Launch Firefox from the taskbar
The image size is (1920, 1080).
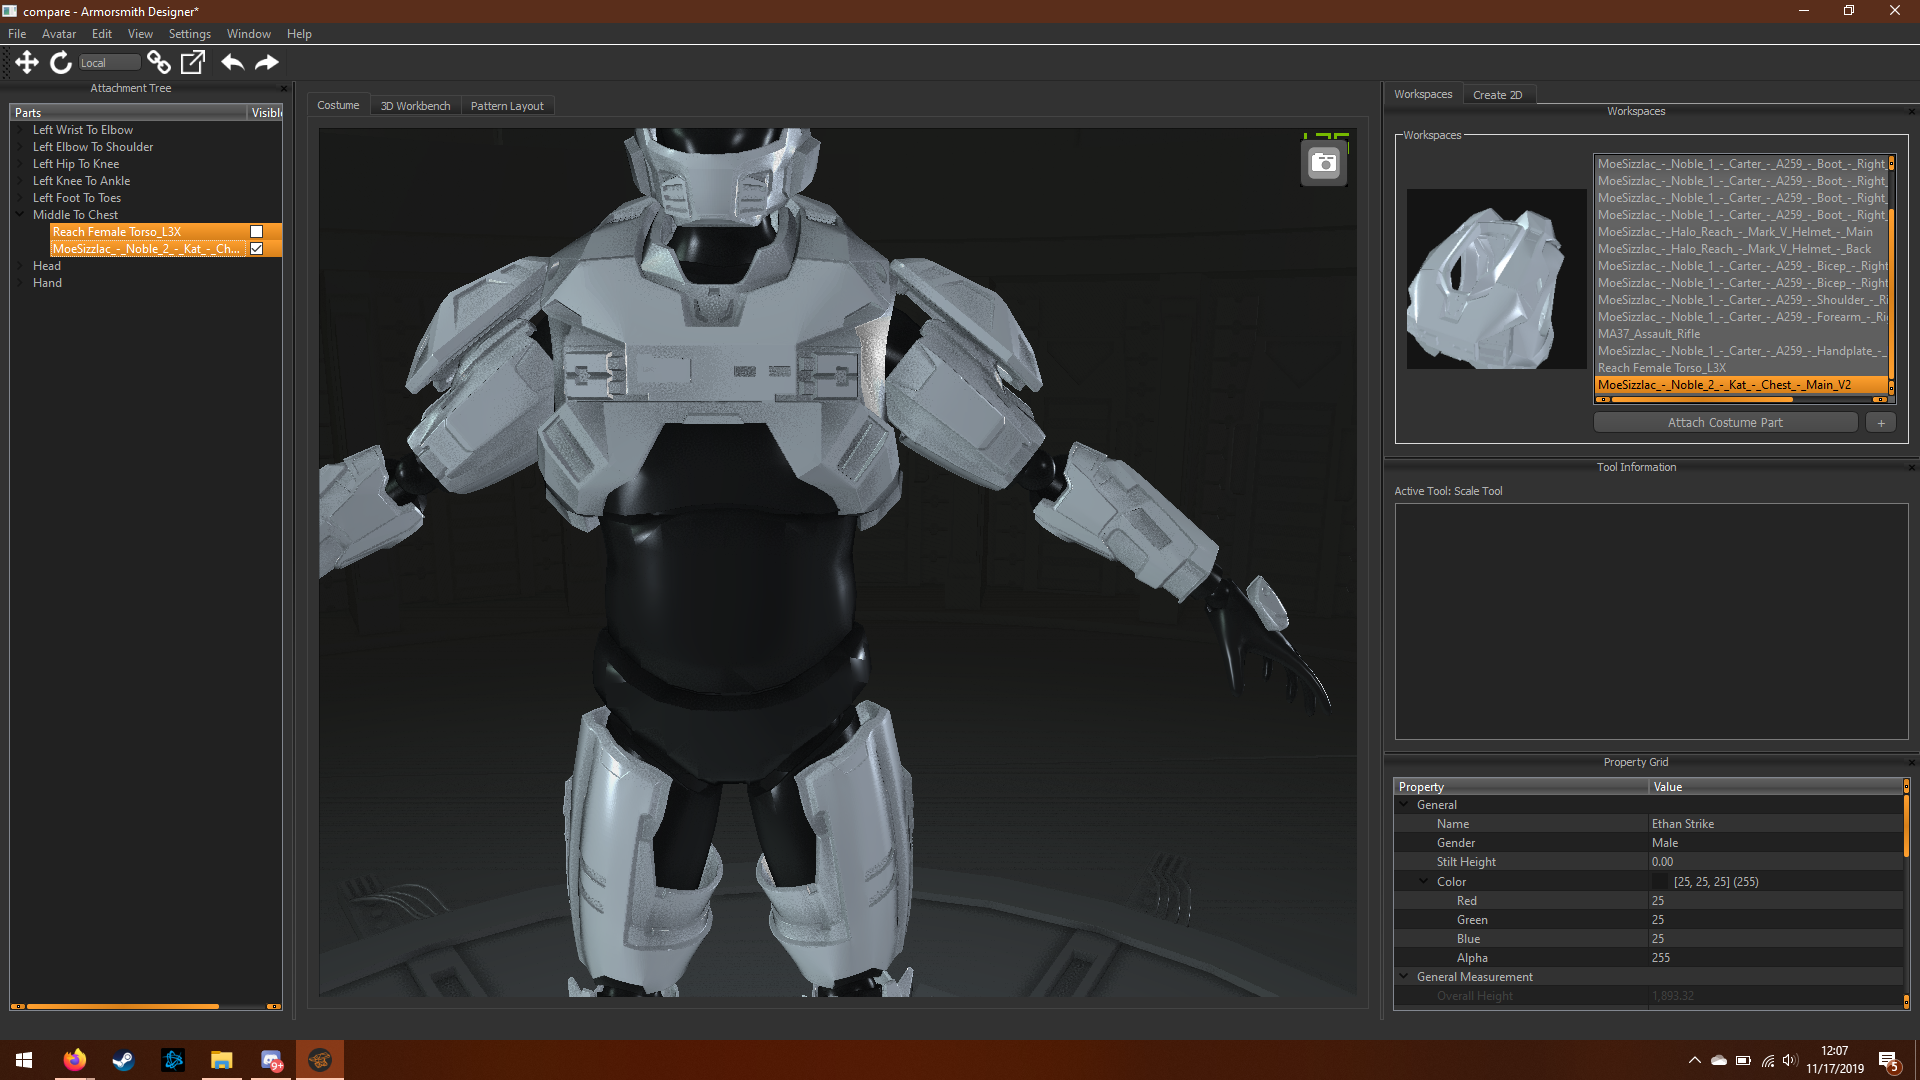(75, 1060)
